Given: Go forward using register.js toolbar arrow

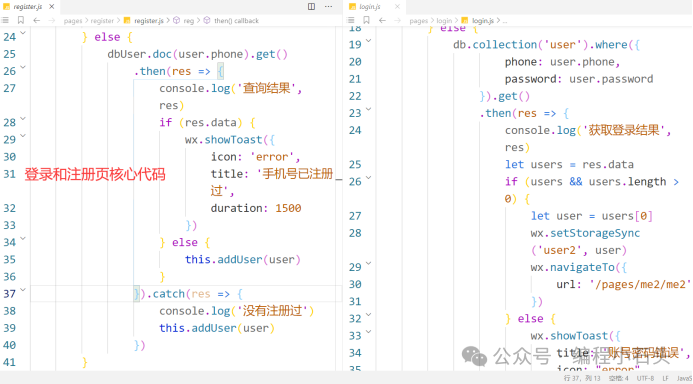Looking at the screenshot, I should click(52, 20).
